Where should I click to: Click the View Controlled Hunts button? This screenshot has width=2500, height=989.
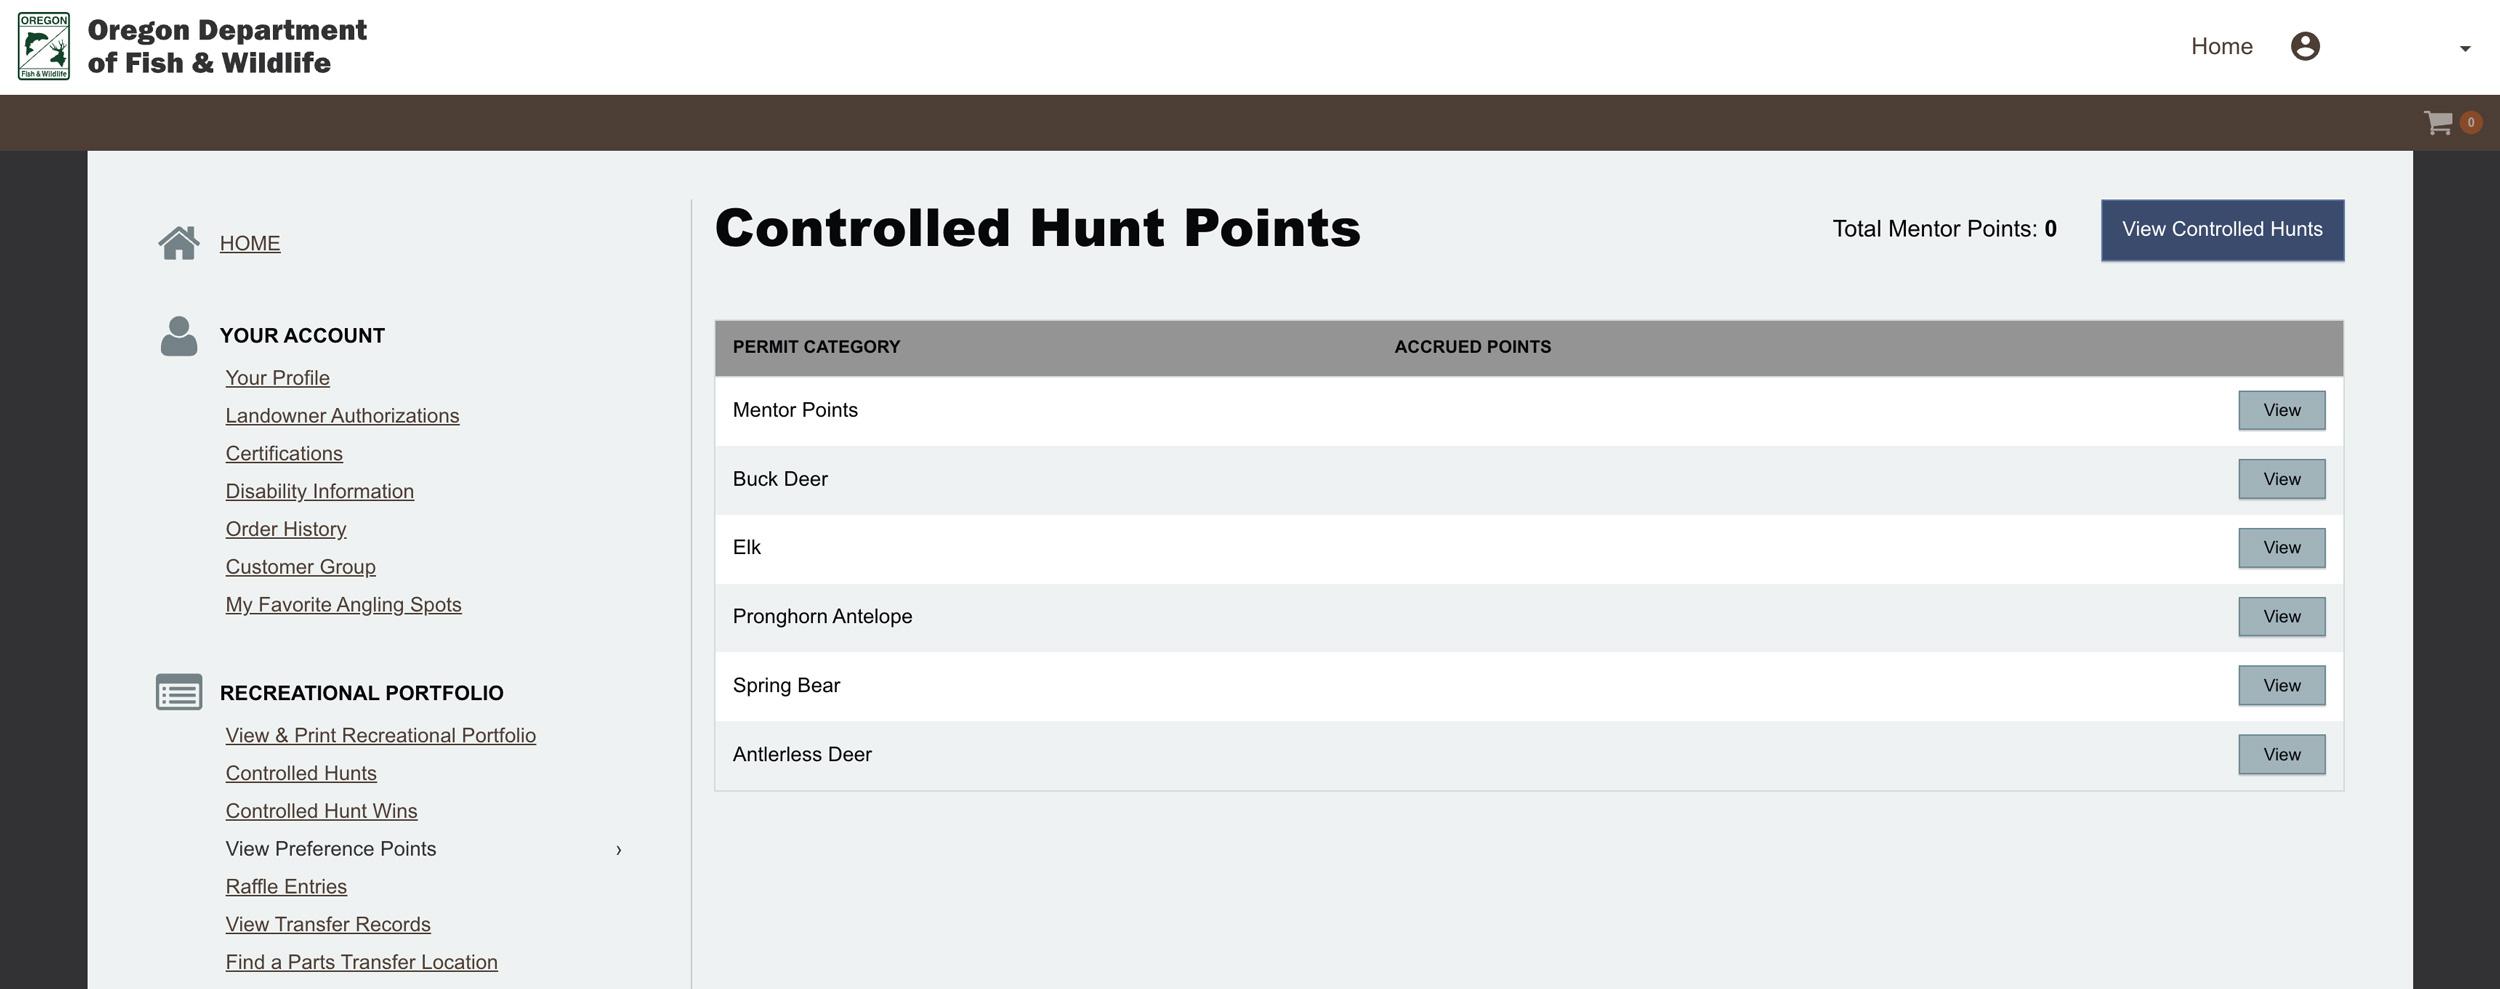(2222, 229)
